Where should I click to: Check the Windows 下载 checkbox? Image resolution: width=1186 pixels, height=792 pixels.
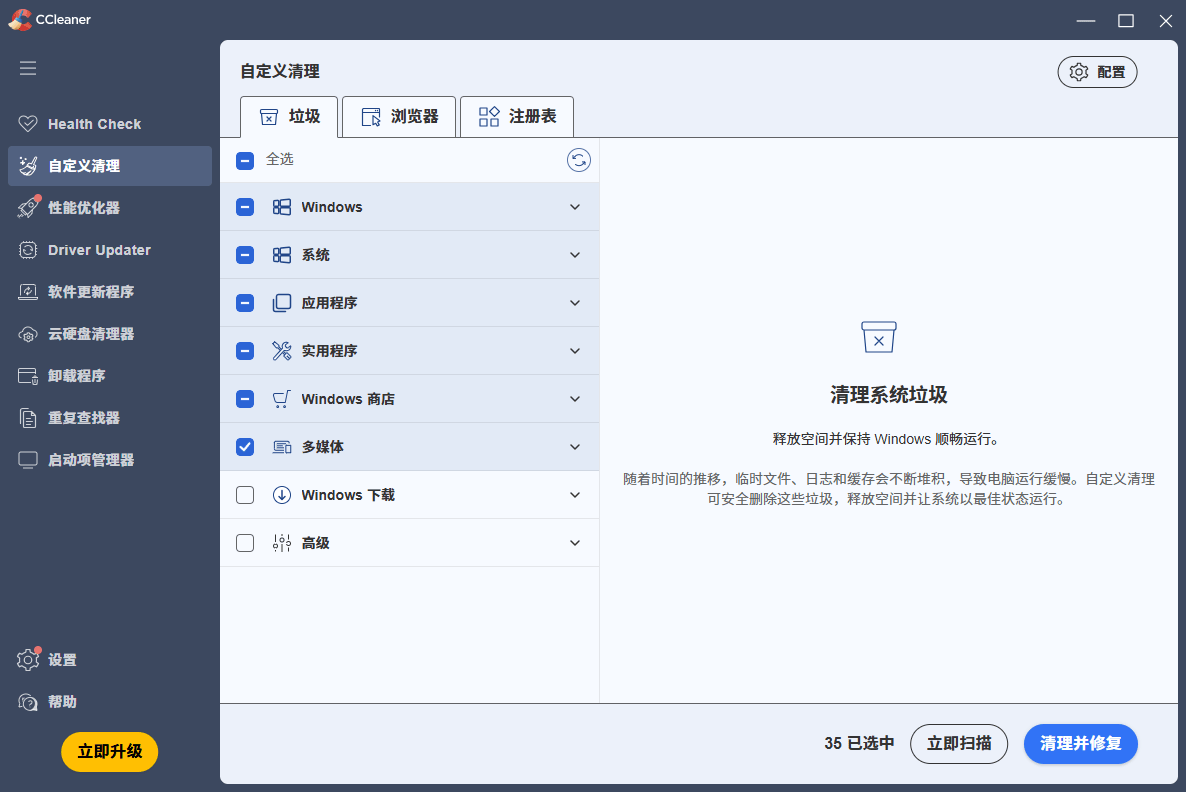coord(245,495)
